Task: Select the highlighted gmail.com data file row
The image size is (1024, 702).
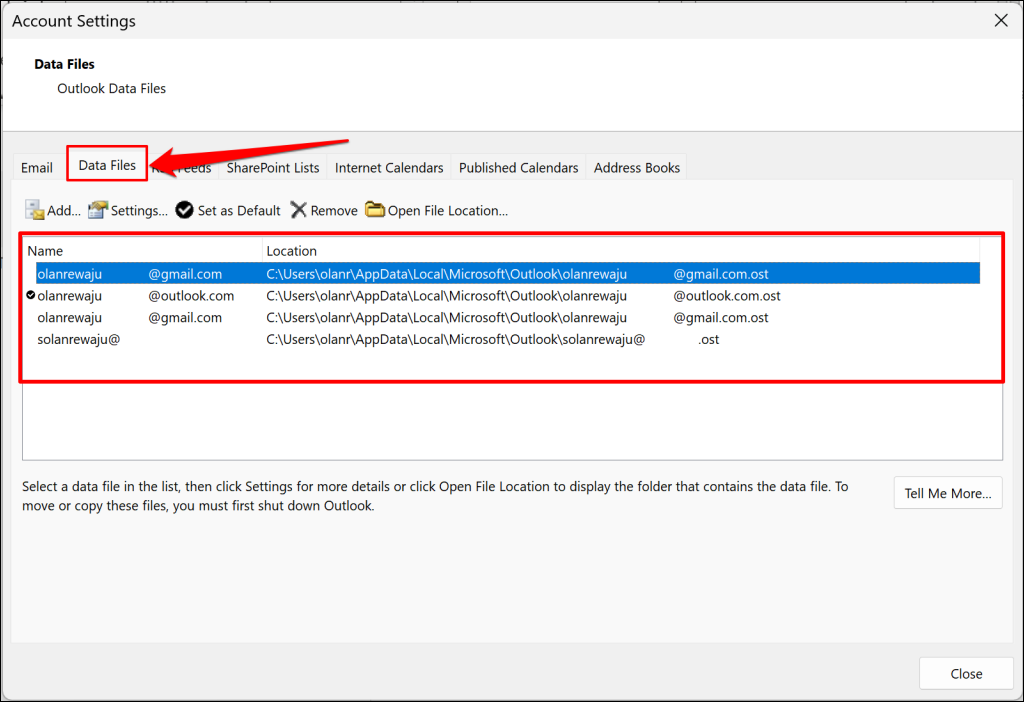Action: (400, 273)
